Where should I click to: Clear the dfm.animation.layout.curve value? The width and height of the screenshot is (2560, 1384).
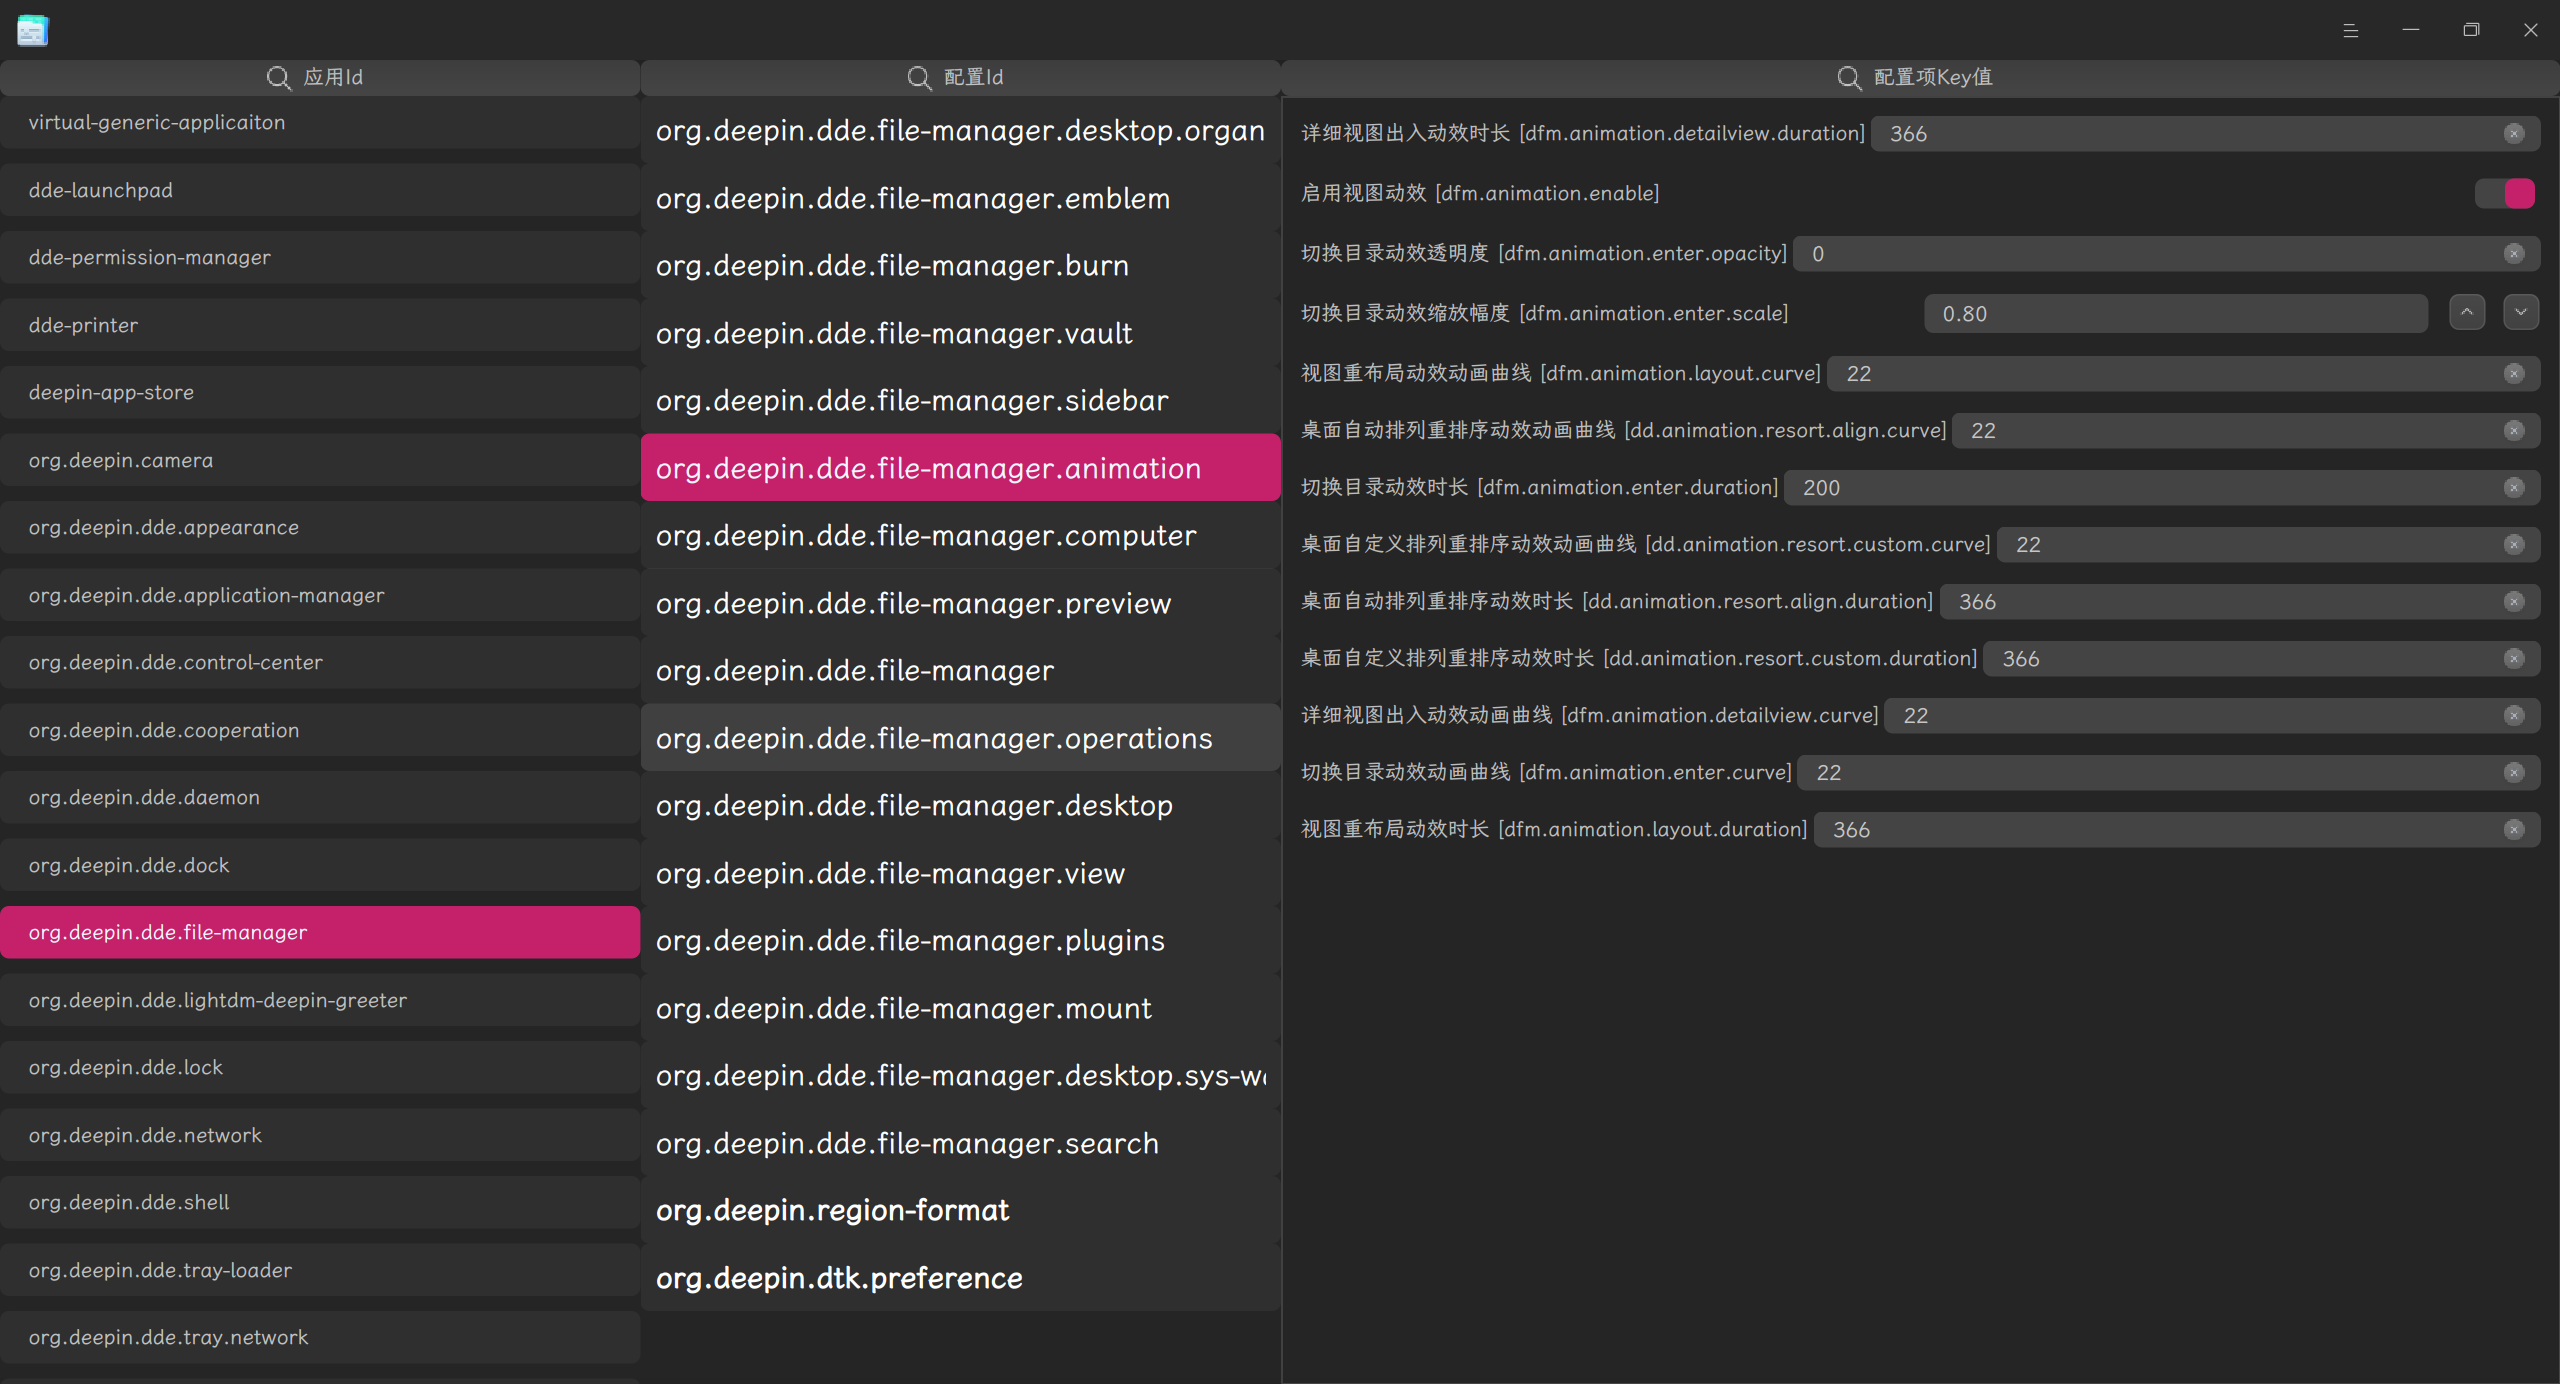2514,374
